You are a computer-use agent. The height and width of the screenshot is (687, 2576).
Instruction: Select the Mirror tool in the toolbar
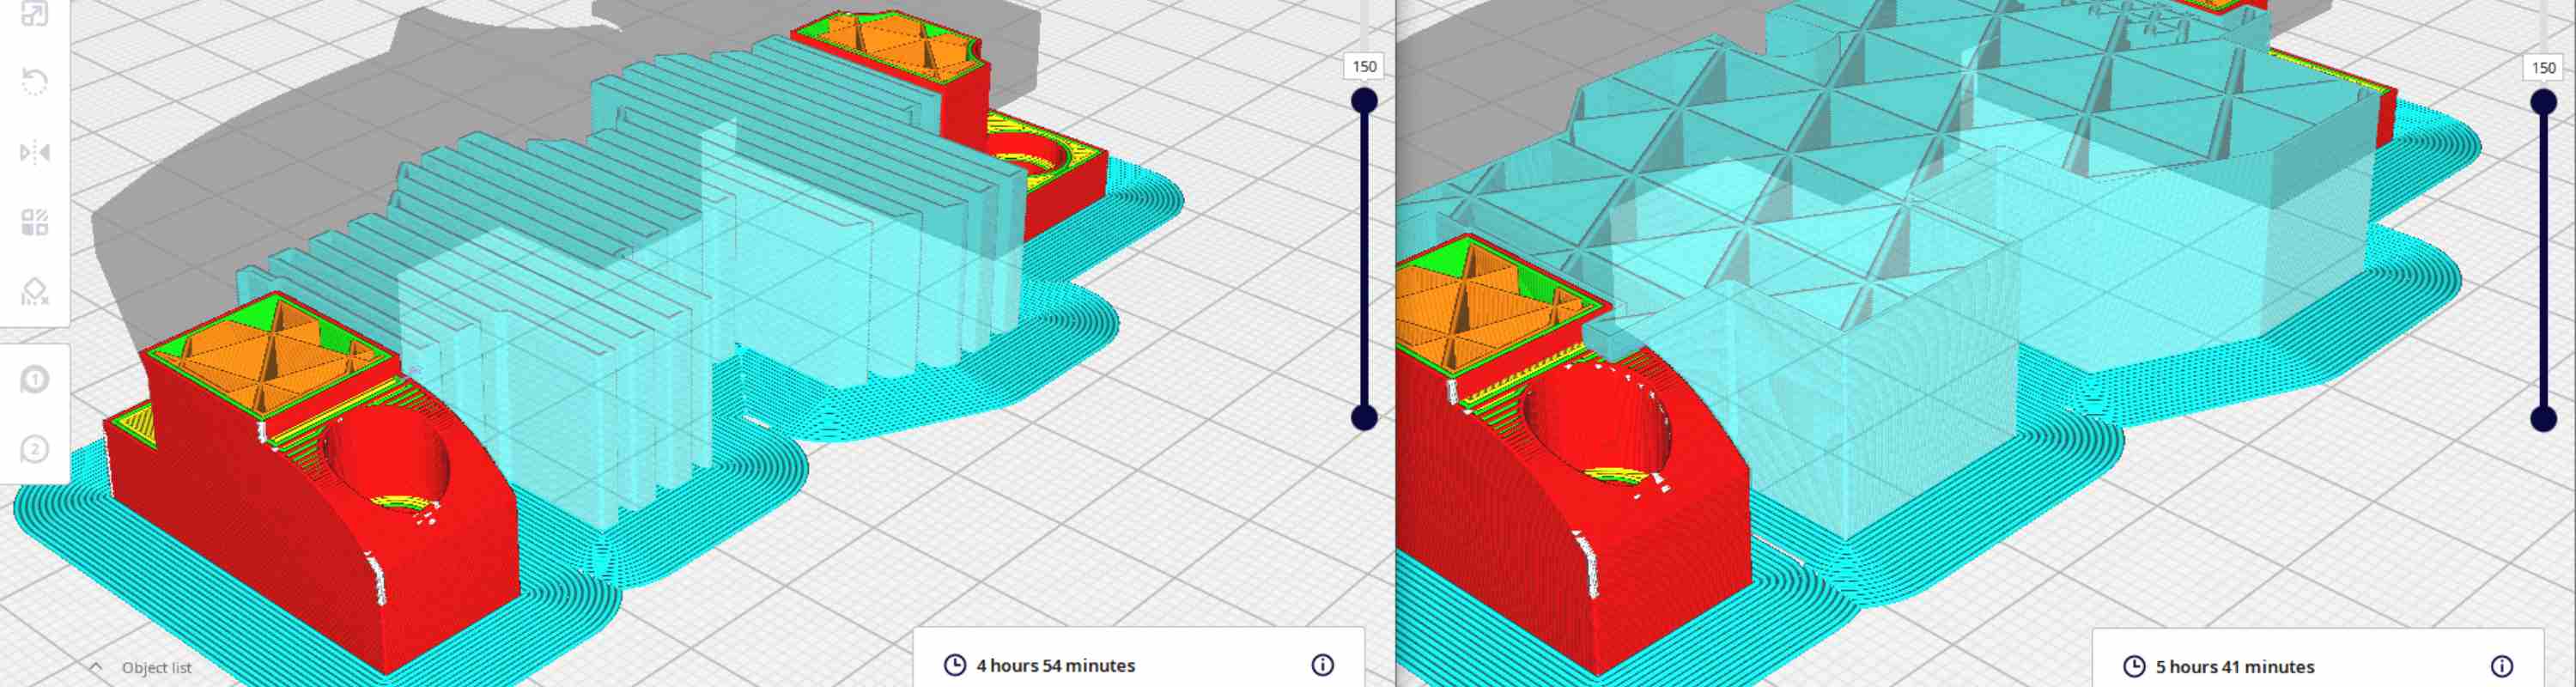(34, 152)
